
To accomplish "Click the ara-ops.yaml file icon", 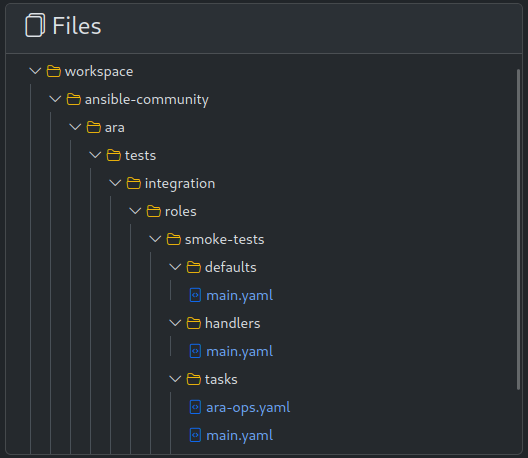I will point(195,407).
